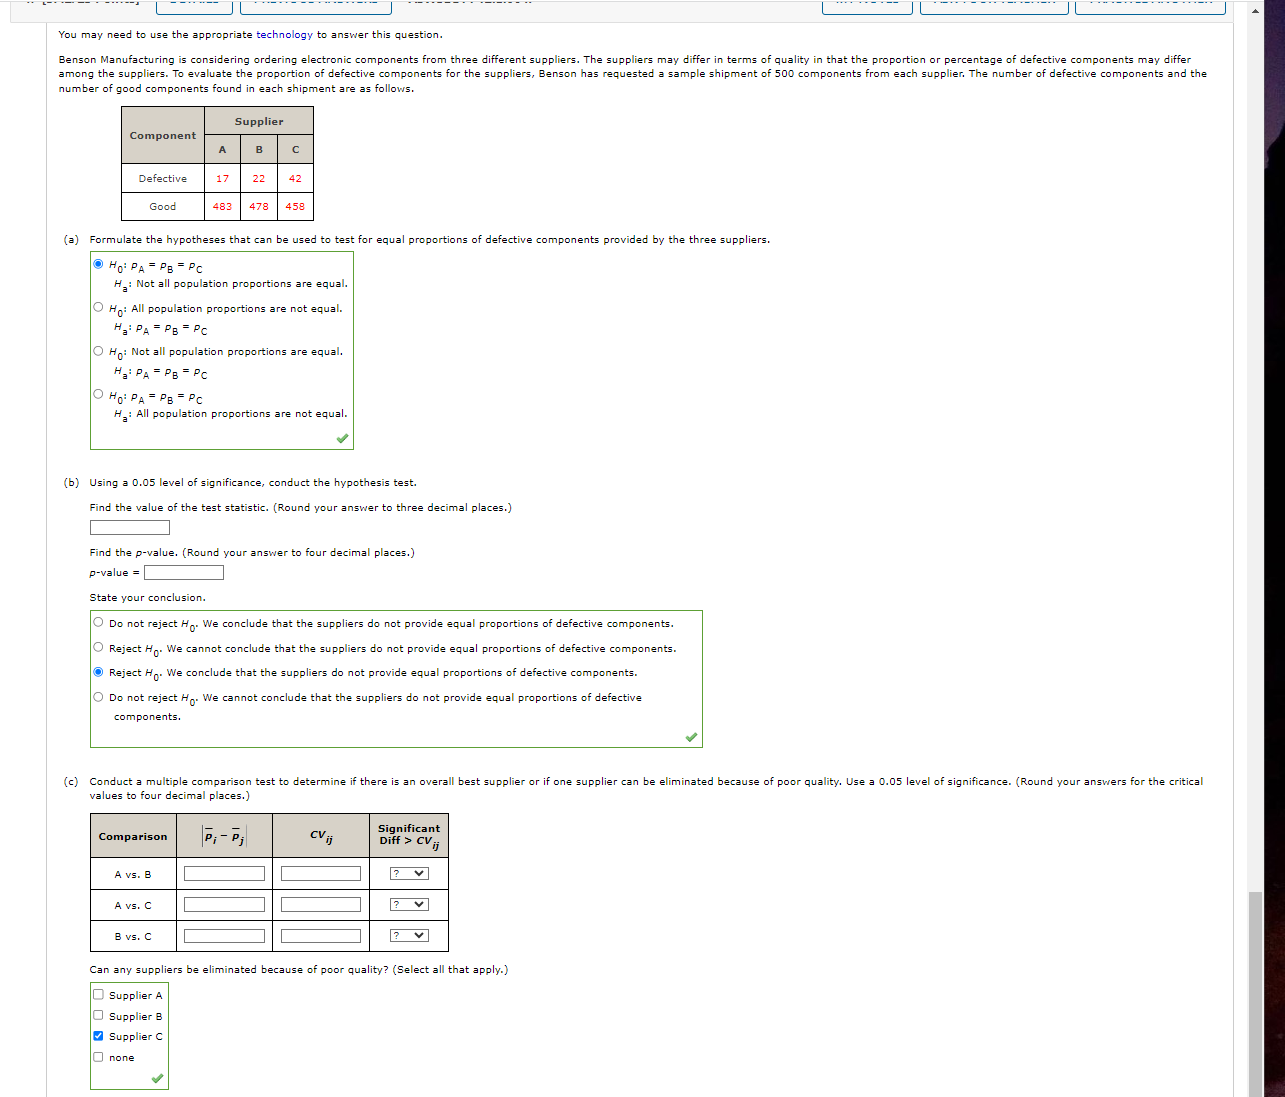Select the 'All population proportions are not equal' null hypothesis option
1285x1097 pixels.
(98, 307)
